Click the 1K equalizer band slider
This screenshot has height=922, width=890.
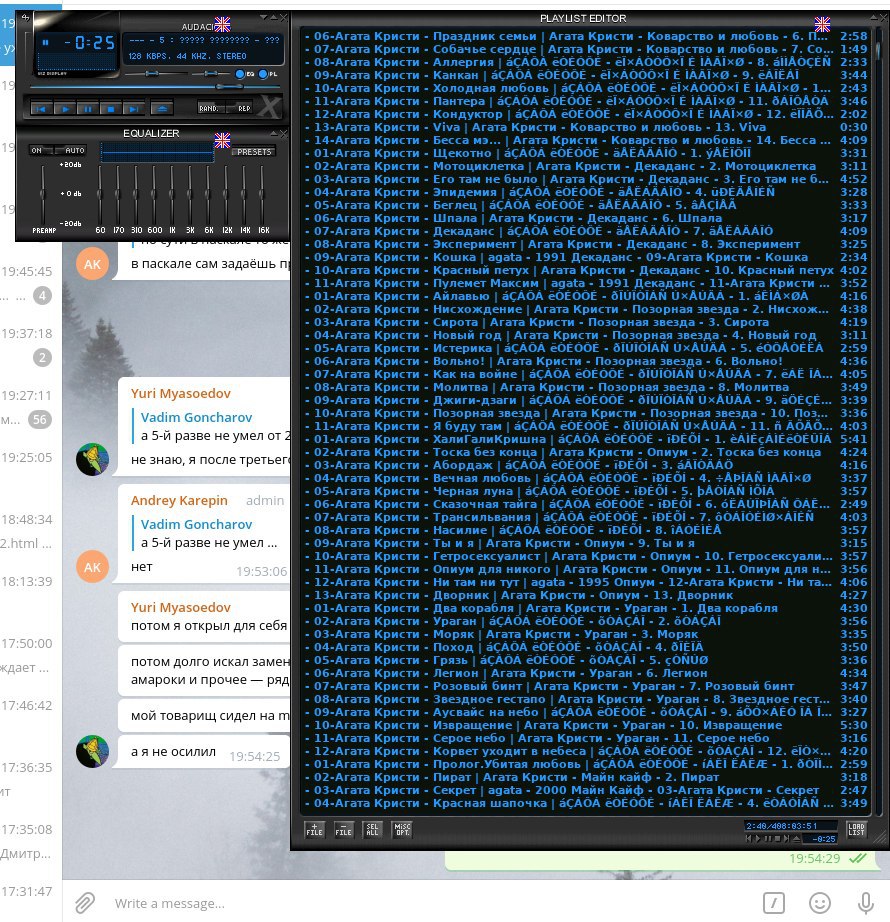tap(172, 193)
